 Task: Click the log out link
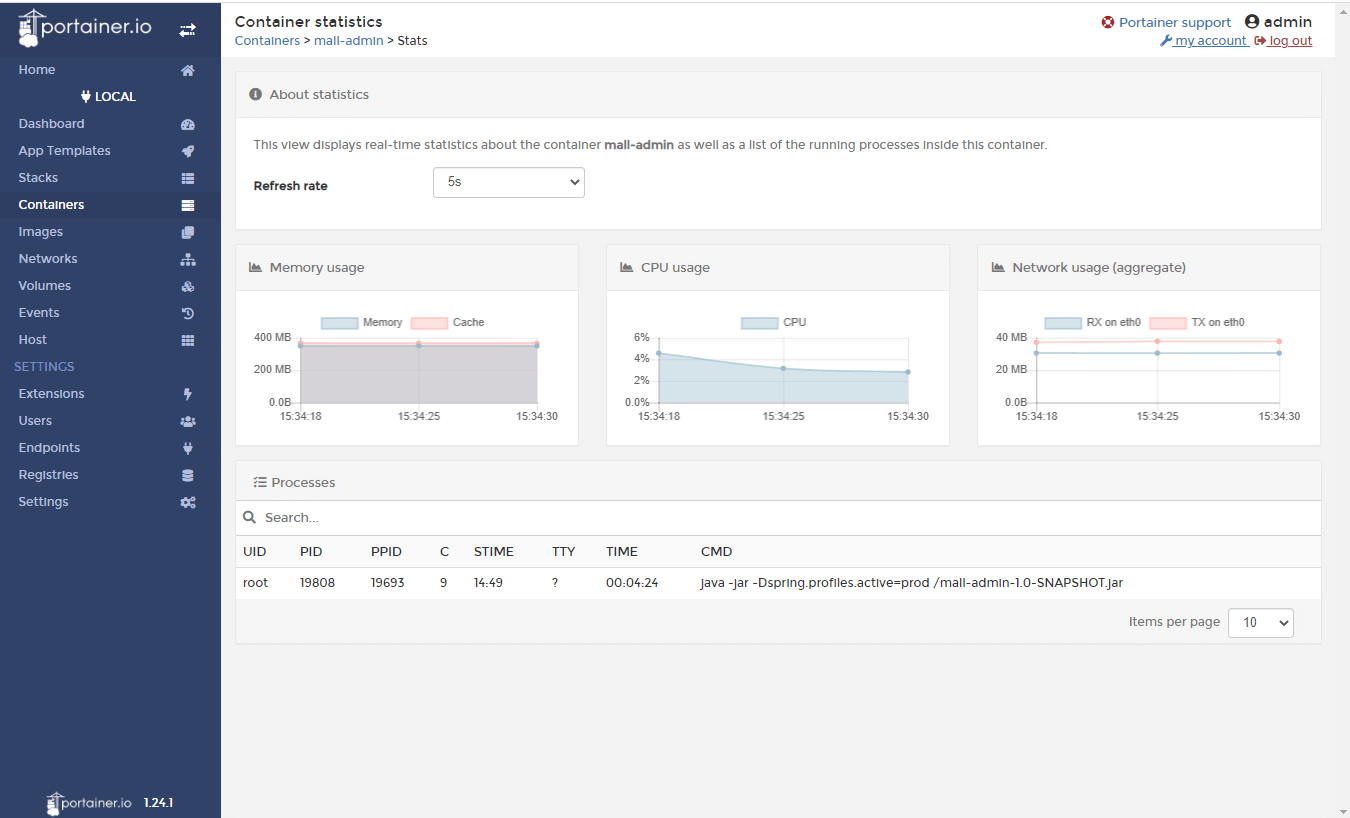(1289, 41)
